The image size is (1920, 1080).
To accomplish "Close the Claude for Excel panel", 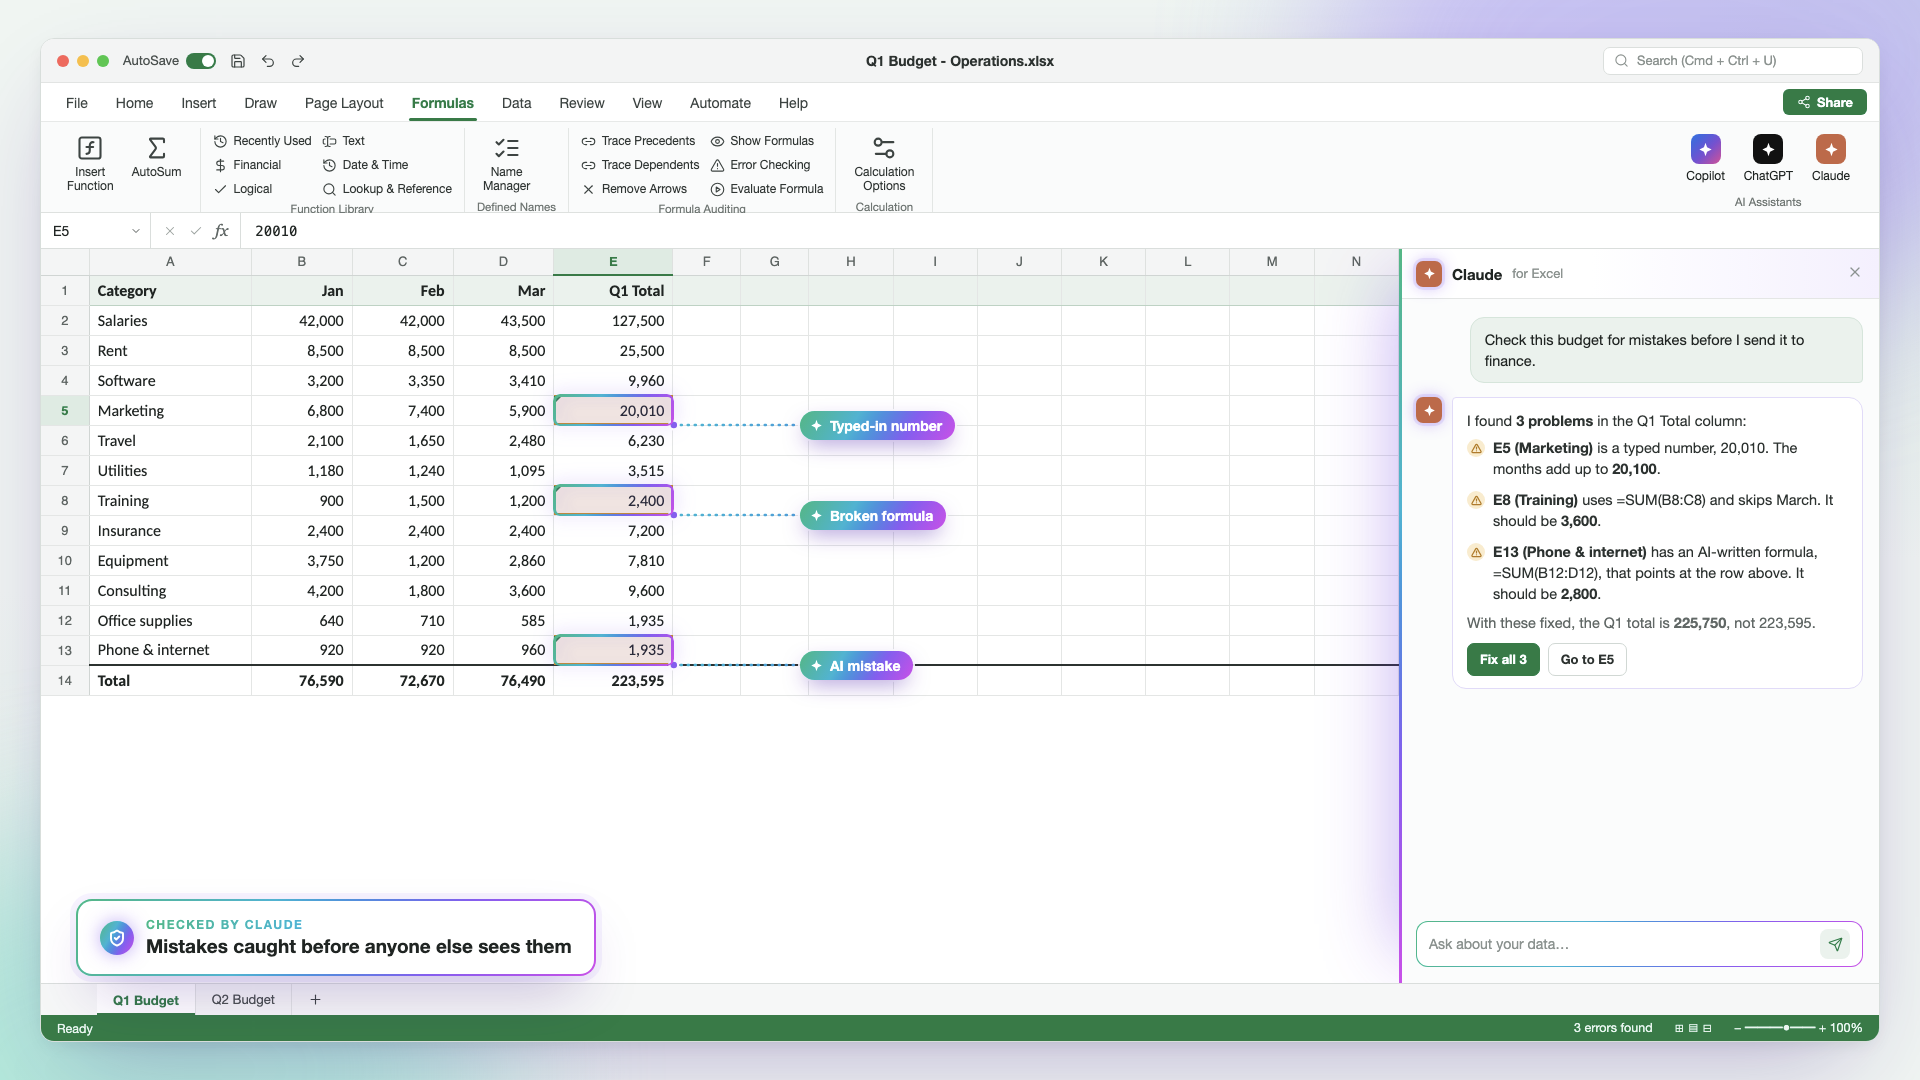I will (1855, 272).
